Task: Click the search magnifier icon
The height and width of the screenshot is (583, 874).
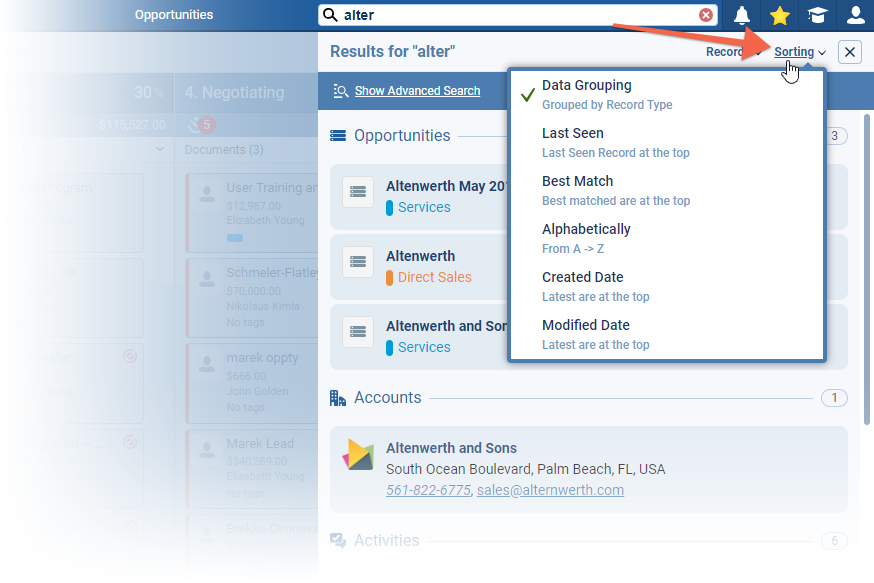Action: coord(330,14)
